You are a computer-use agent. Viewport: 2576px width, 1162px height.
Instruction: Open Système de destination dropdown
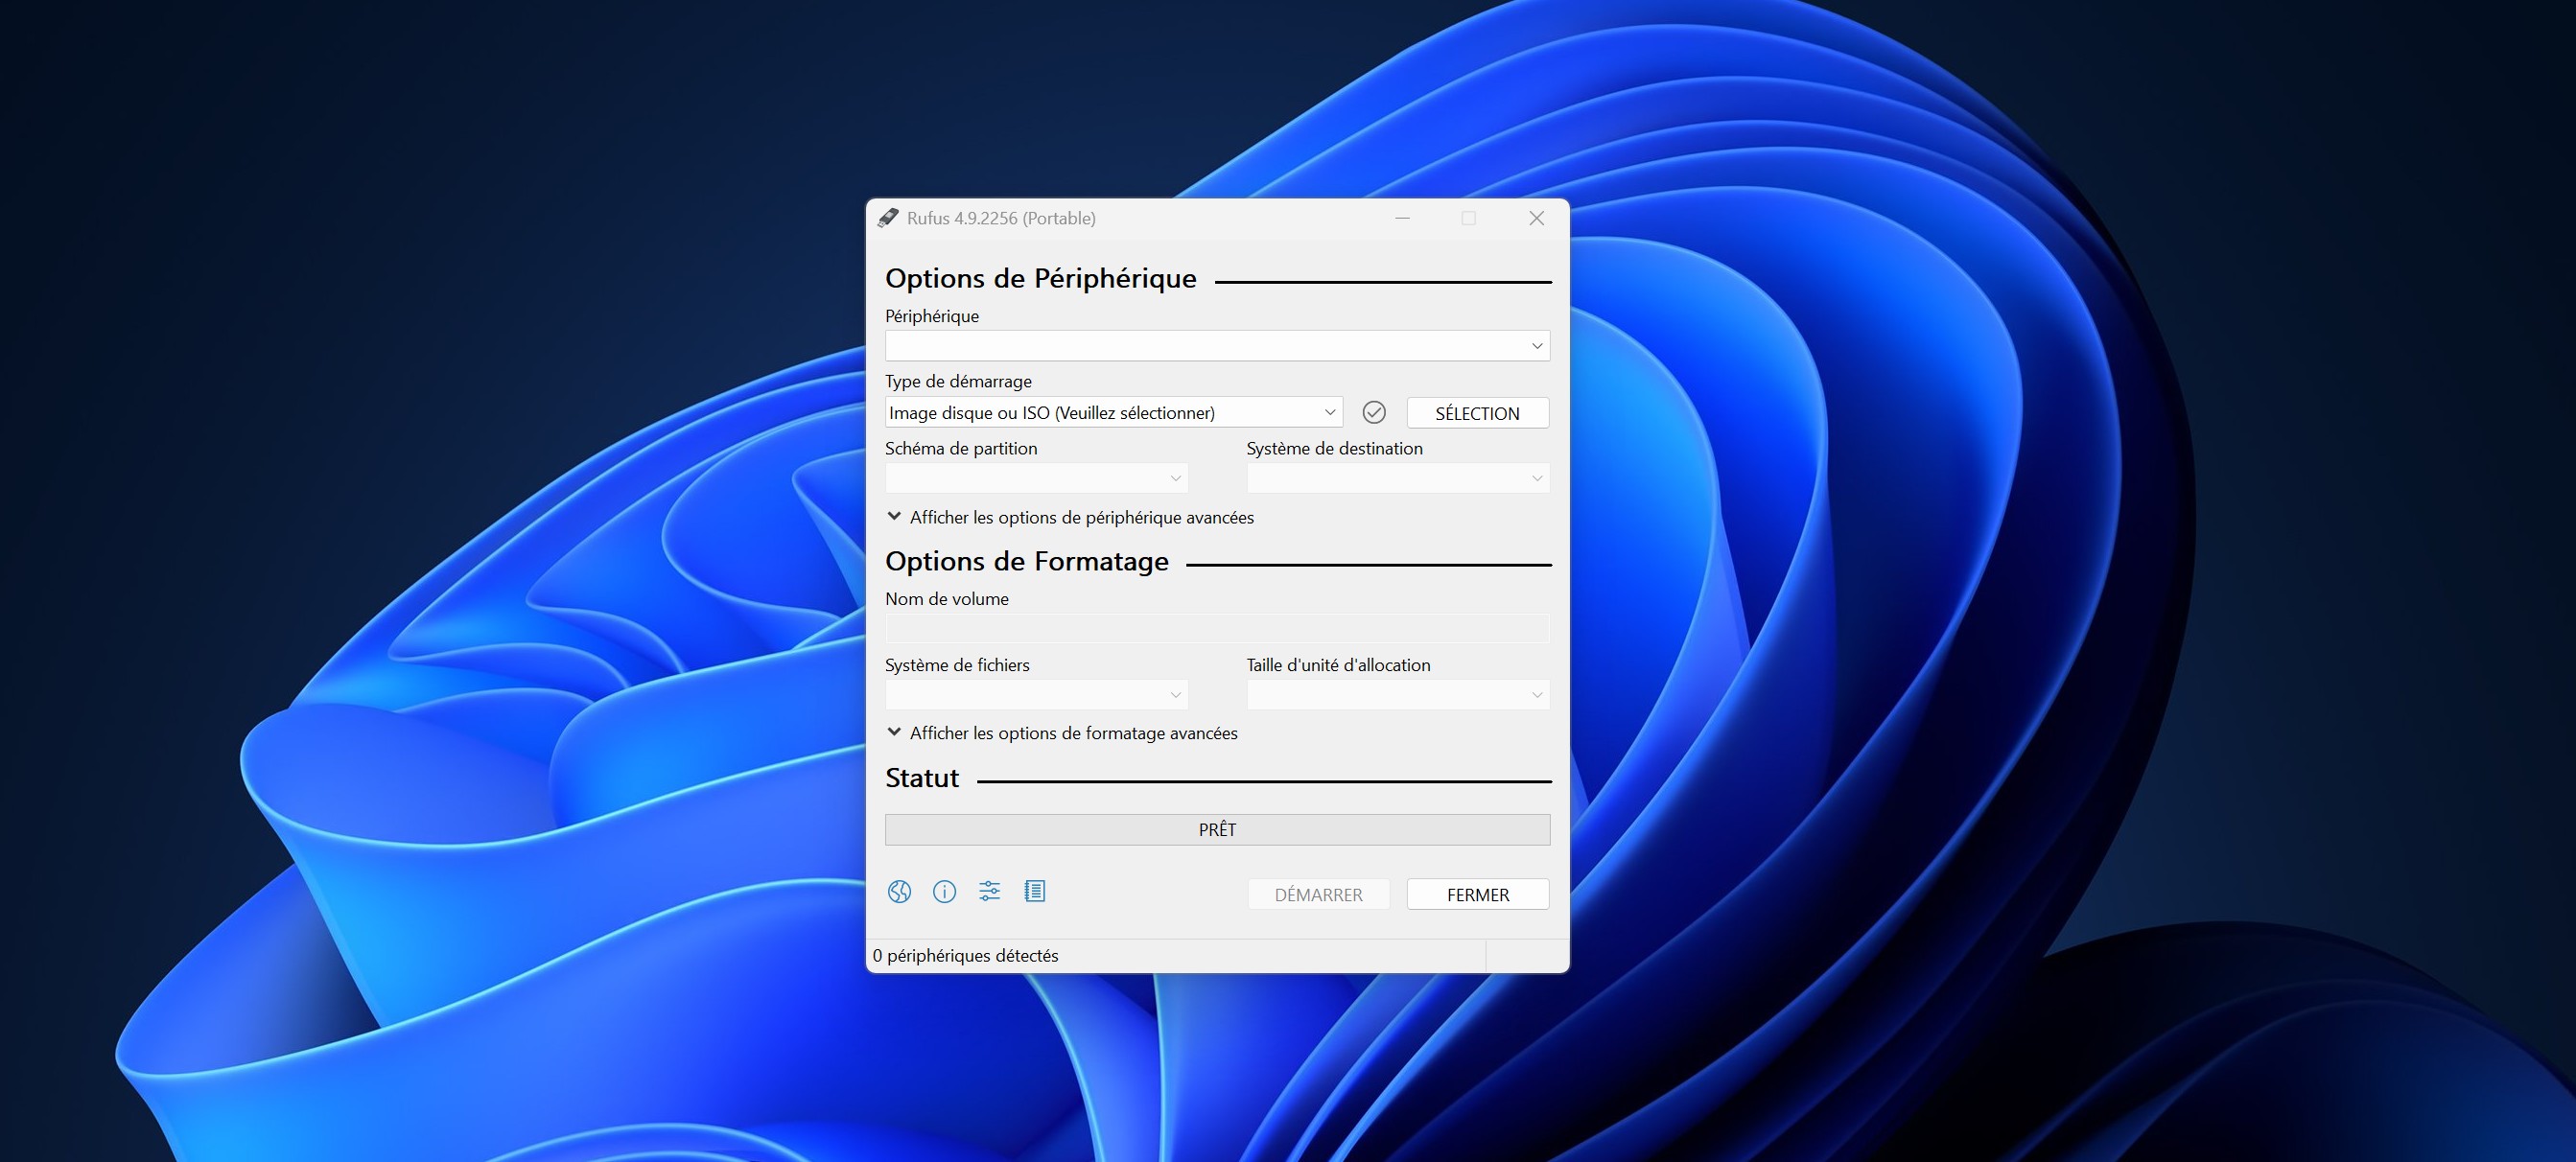[1397, 478]
